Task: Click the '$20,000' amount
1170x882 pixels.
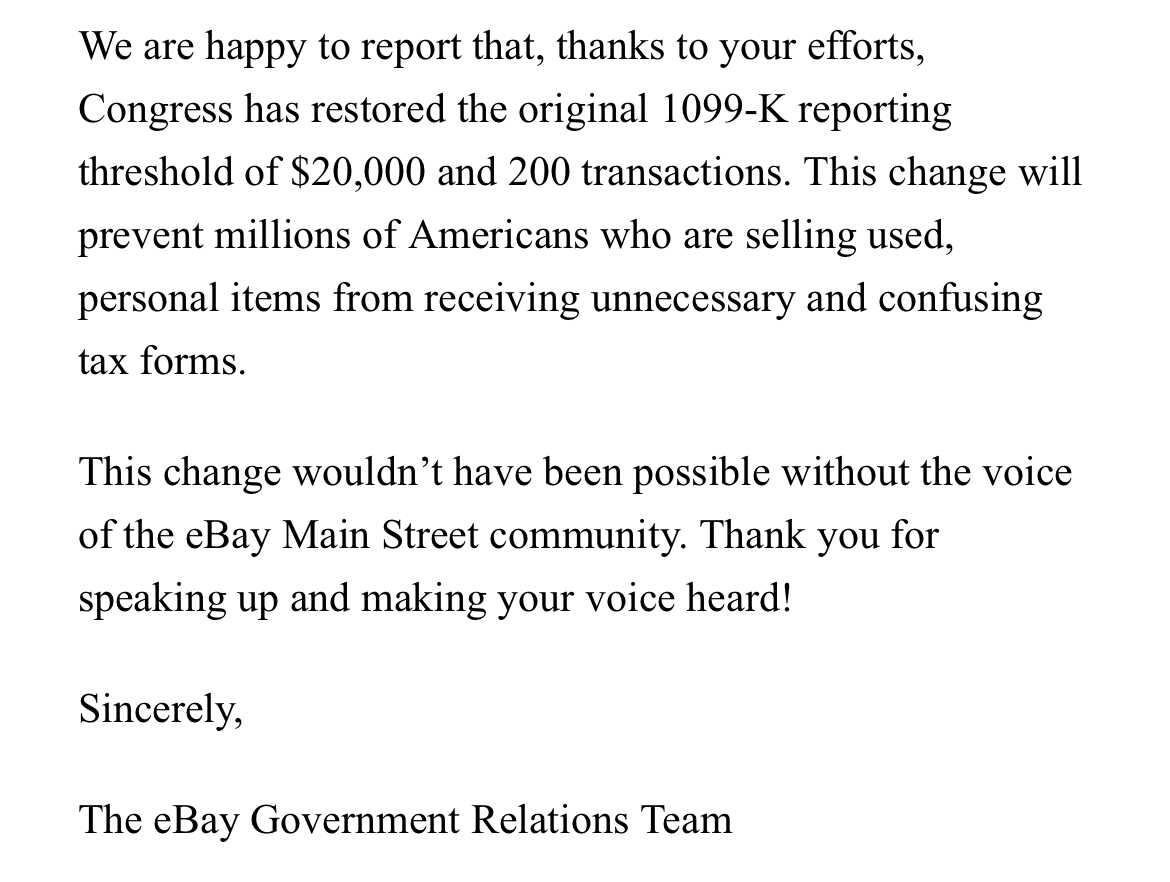Action: (x=358, y=172)
